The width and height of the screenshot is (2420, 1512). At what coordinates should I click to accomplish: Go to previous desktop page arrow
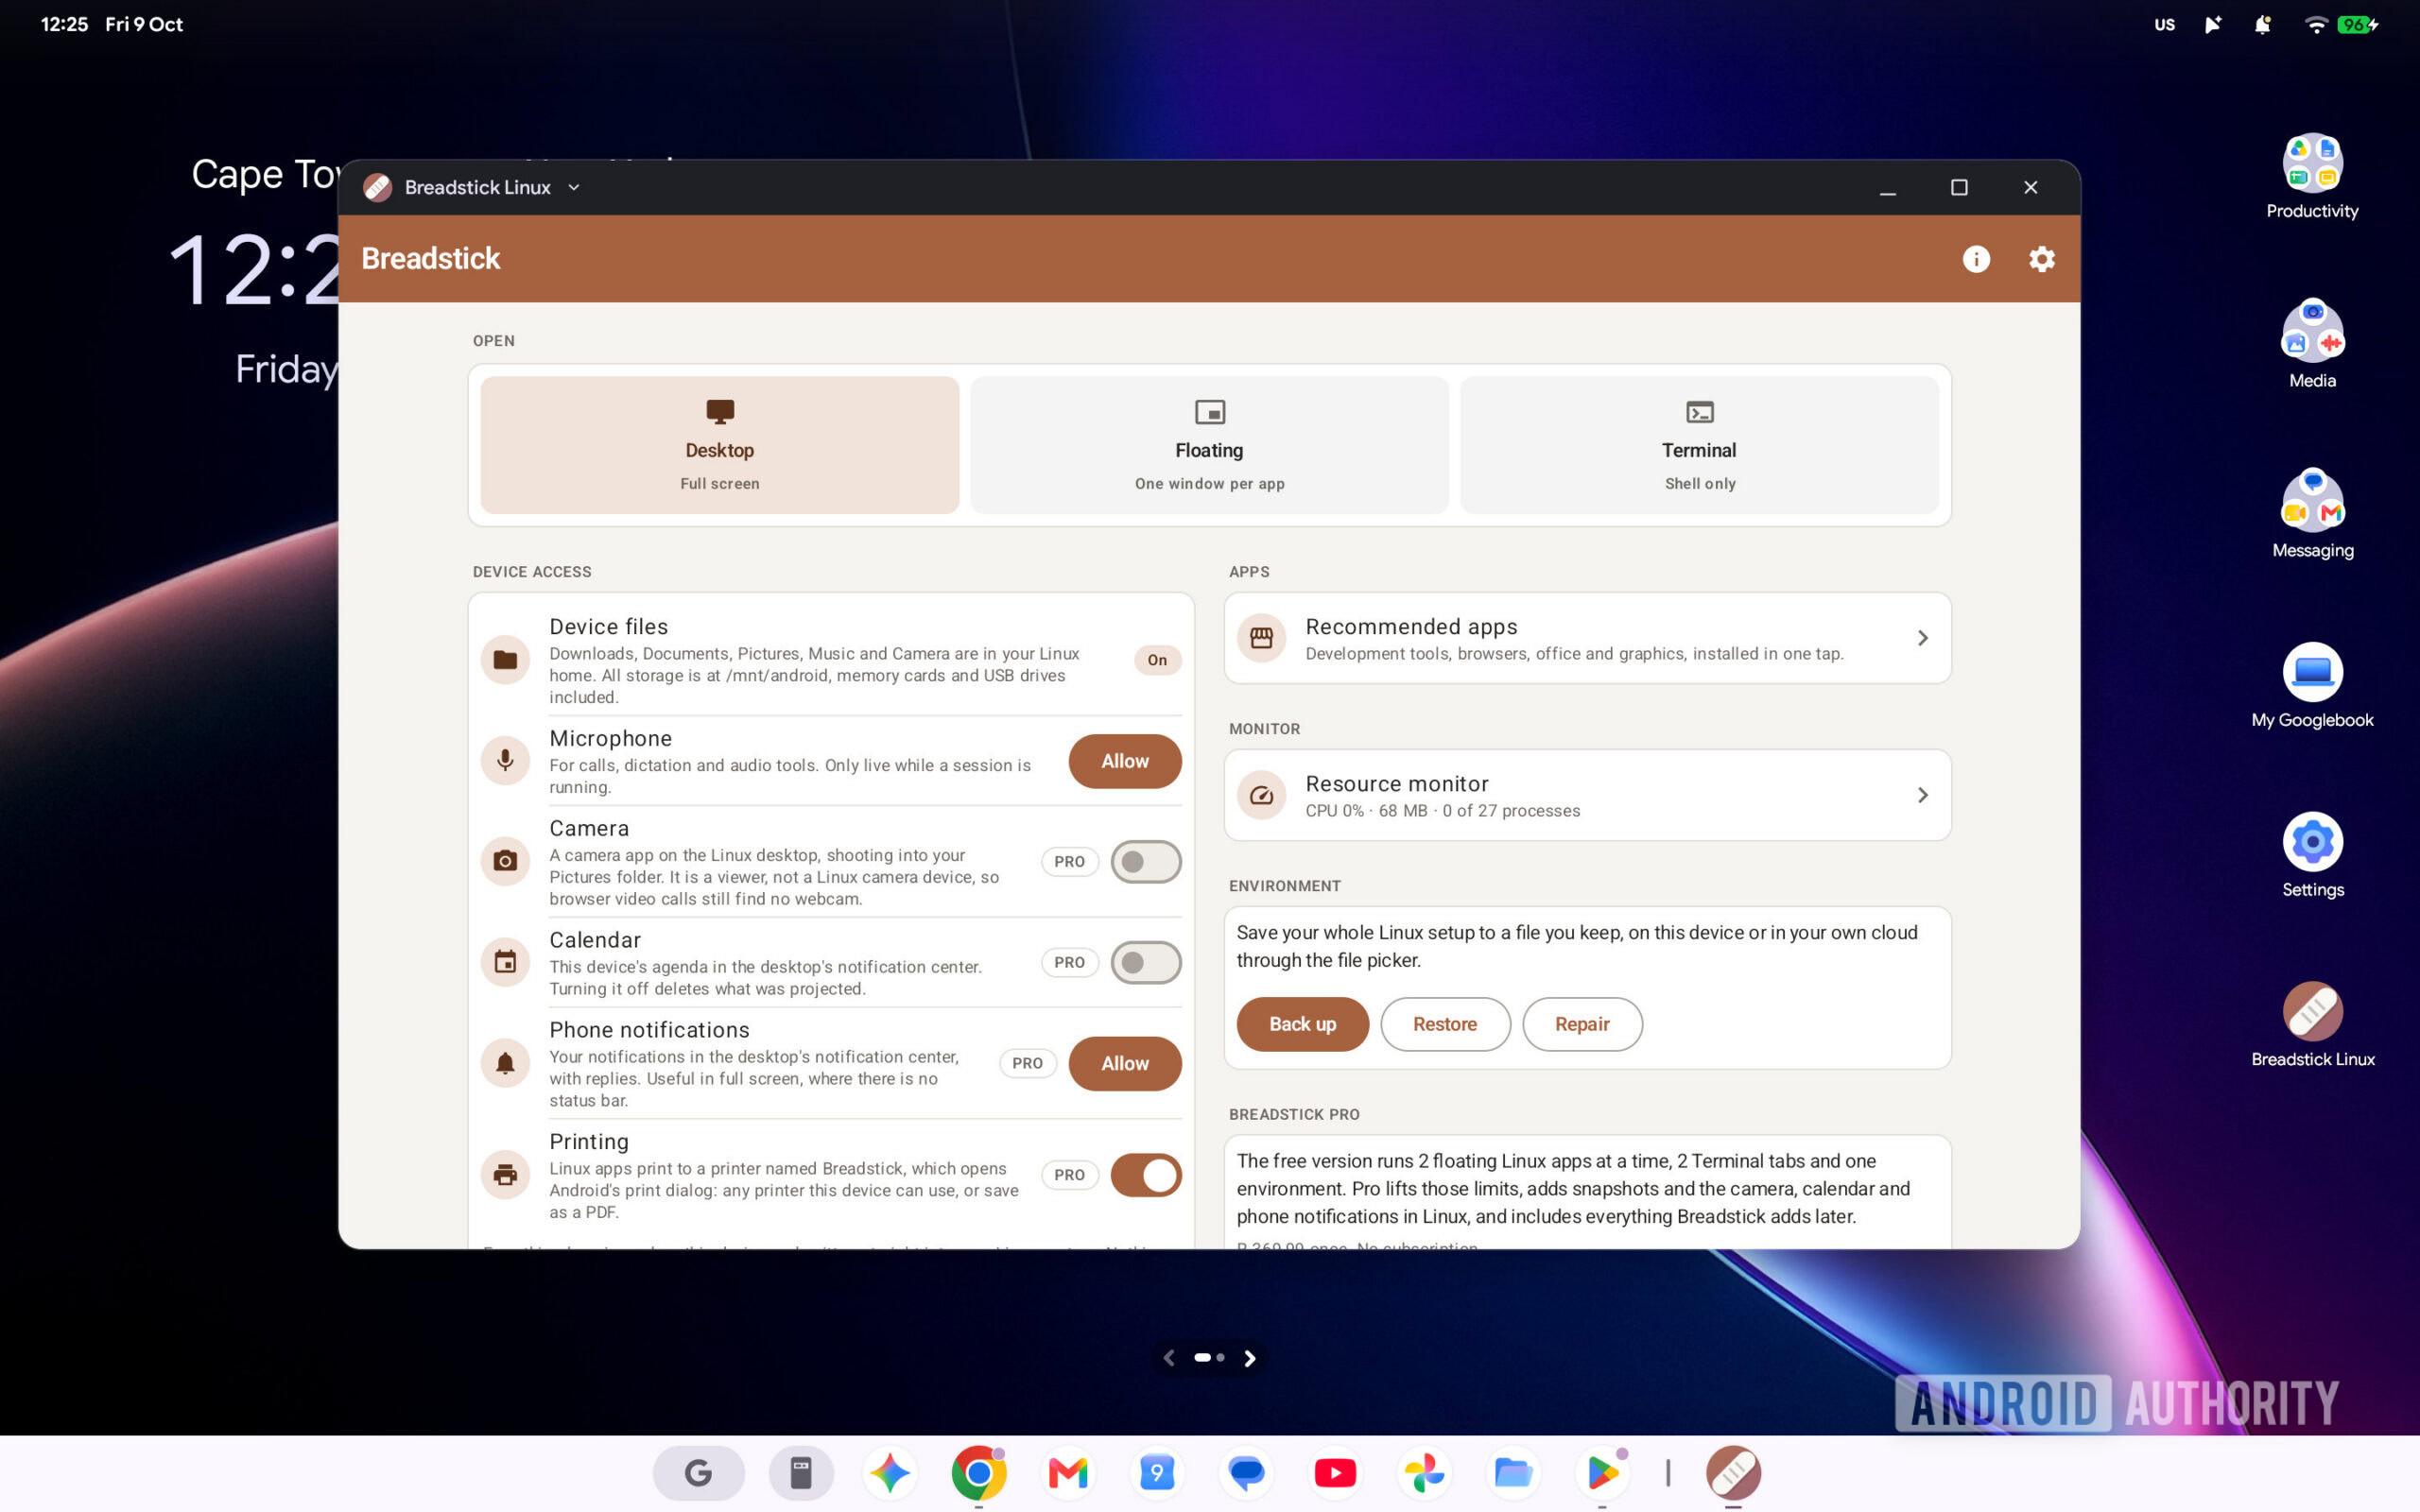[x=1168, y=1358]
